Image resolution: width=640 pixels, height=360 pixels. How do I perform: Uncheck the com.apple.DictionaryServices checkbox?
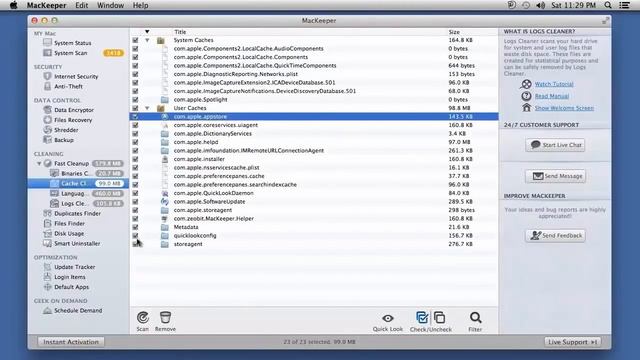click(x=135, y=133)
